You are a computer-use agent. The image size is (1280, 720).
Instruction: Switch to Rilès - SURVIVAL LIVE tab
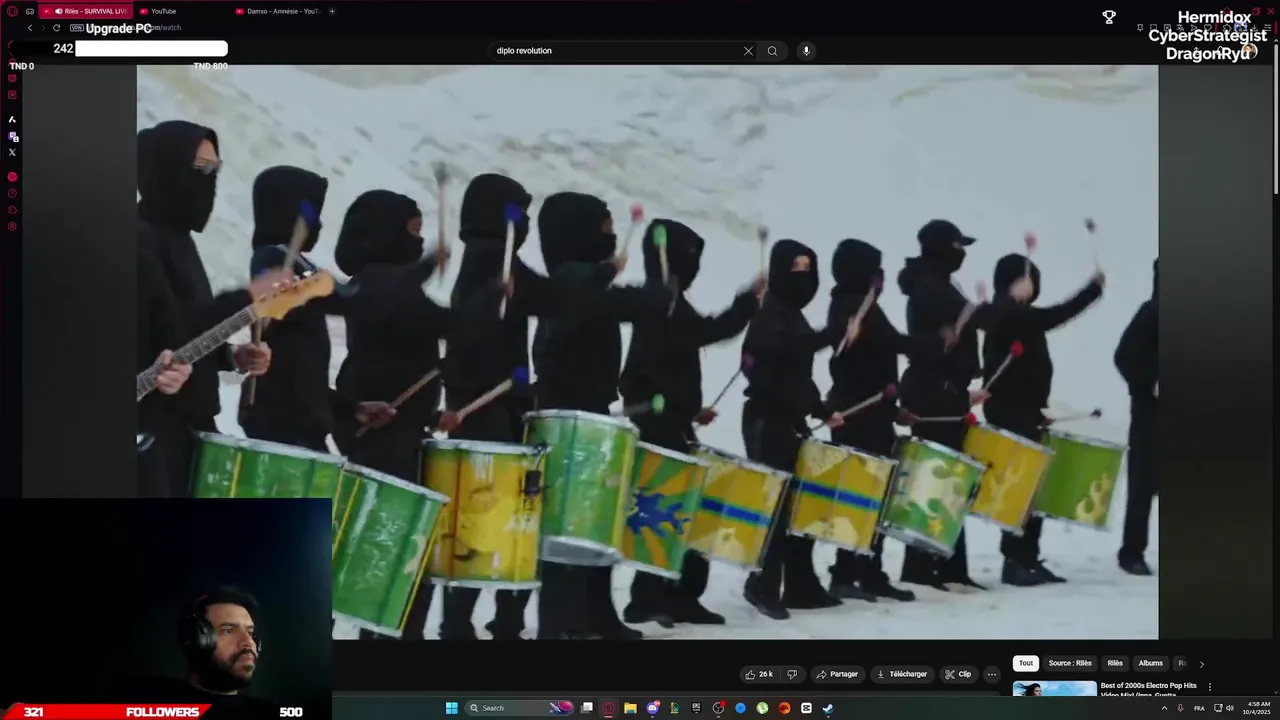point(85,11)
